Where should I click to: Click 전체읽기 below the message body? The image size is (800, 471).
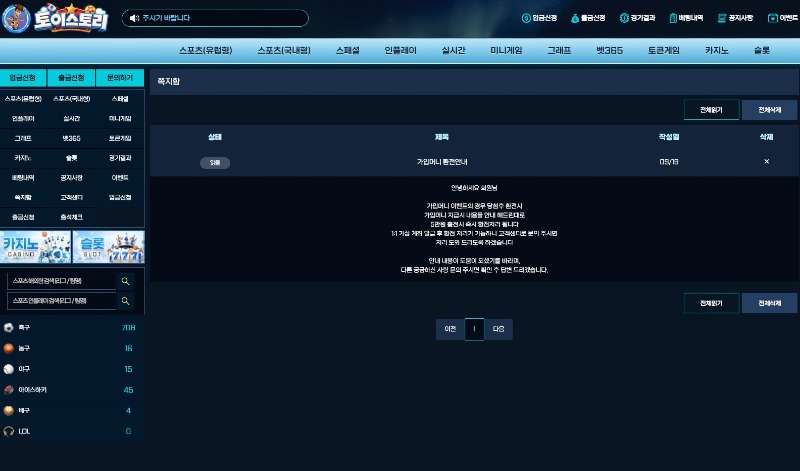[x=711, y=303]
